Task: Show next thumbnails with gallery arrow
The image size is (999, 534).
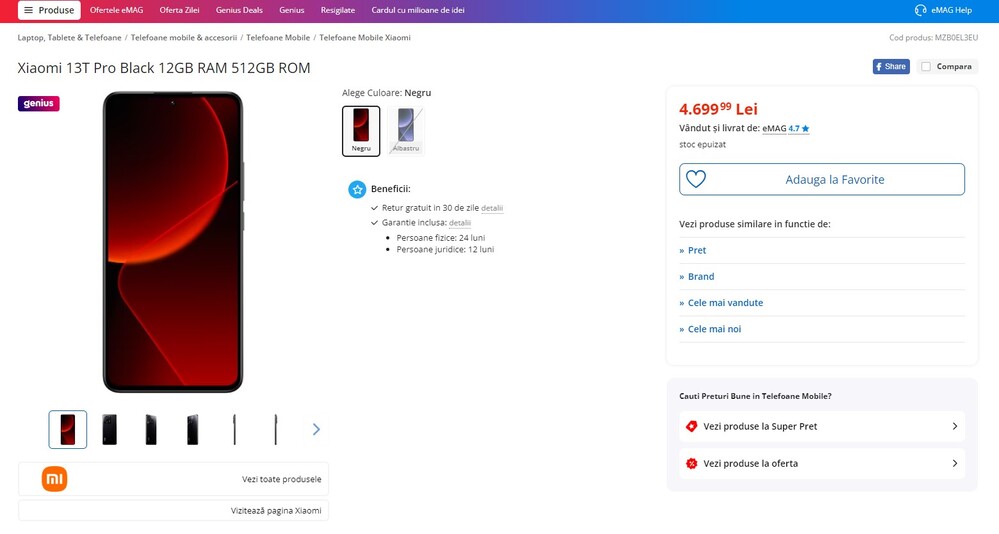Action: pyautogui.click(x=316, y=429)
